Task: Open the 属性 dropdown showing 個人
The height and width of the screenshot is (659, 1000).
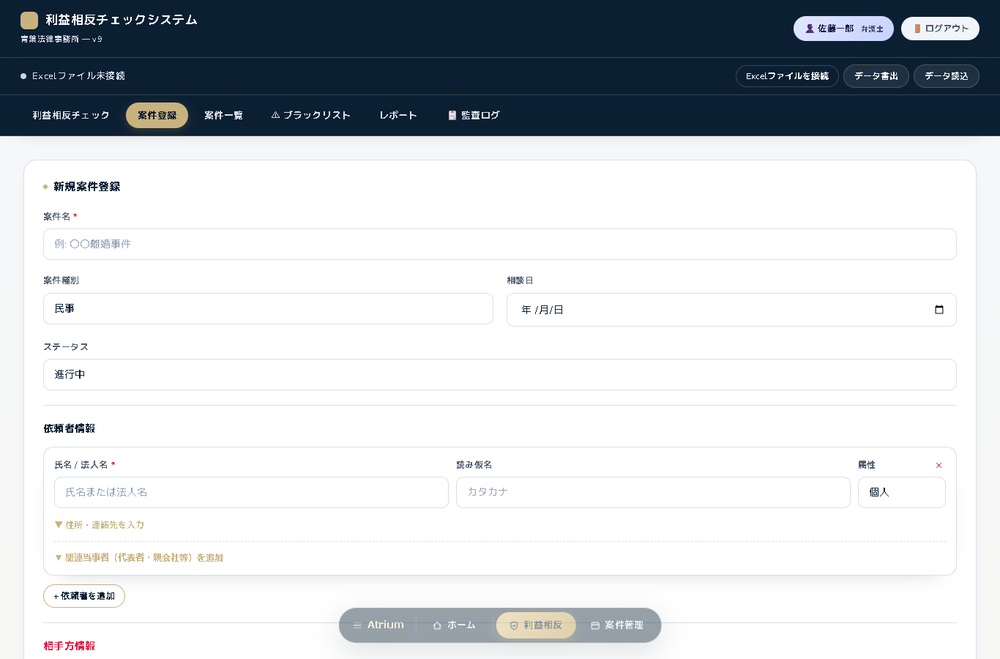Action: click(x=901, y=492)
